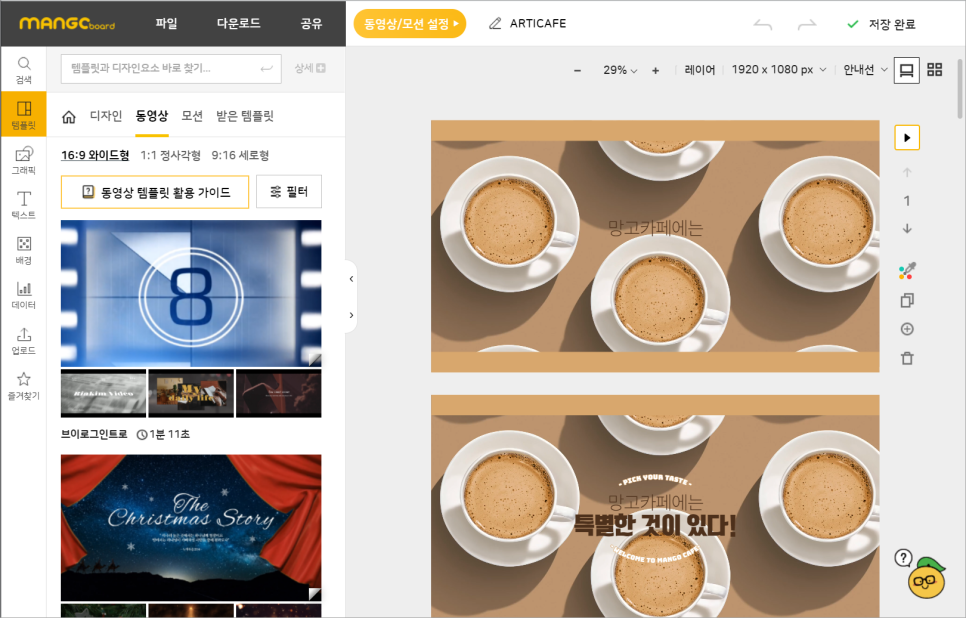This screenshot has width=966, height=618.
Task: Duplicate the page with copy icon
Action: (907, 301)
